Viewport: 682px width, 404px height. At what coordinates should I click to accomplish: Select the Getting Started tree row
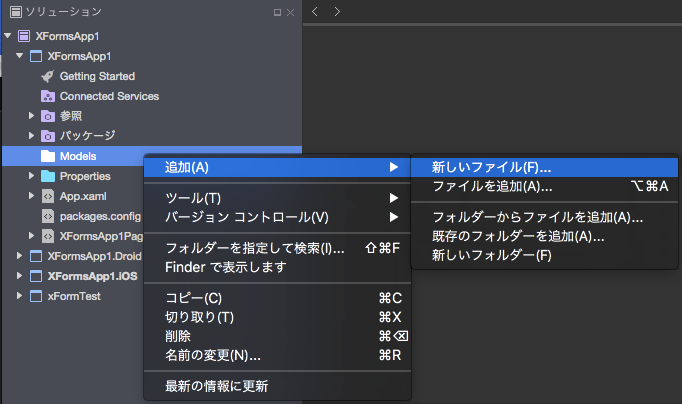tap(152, 76)
